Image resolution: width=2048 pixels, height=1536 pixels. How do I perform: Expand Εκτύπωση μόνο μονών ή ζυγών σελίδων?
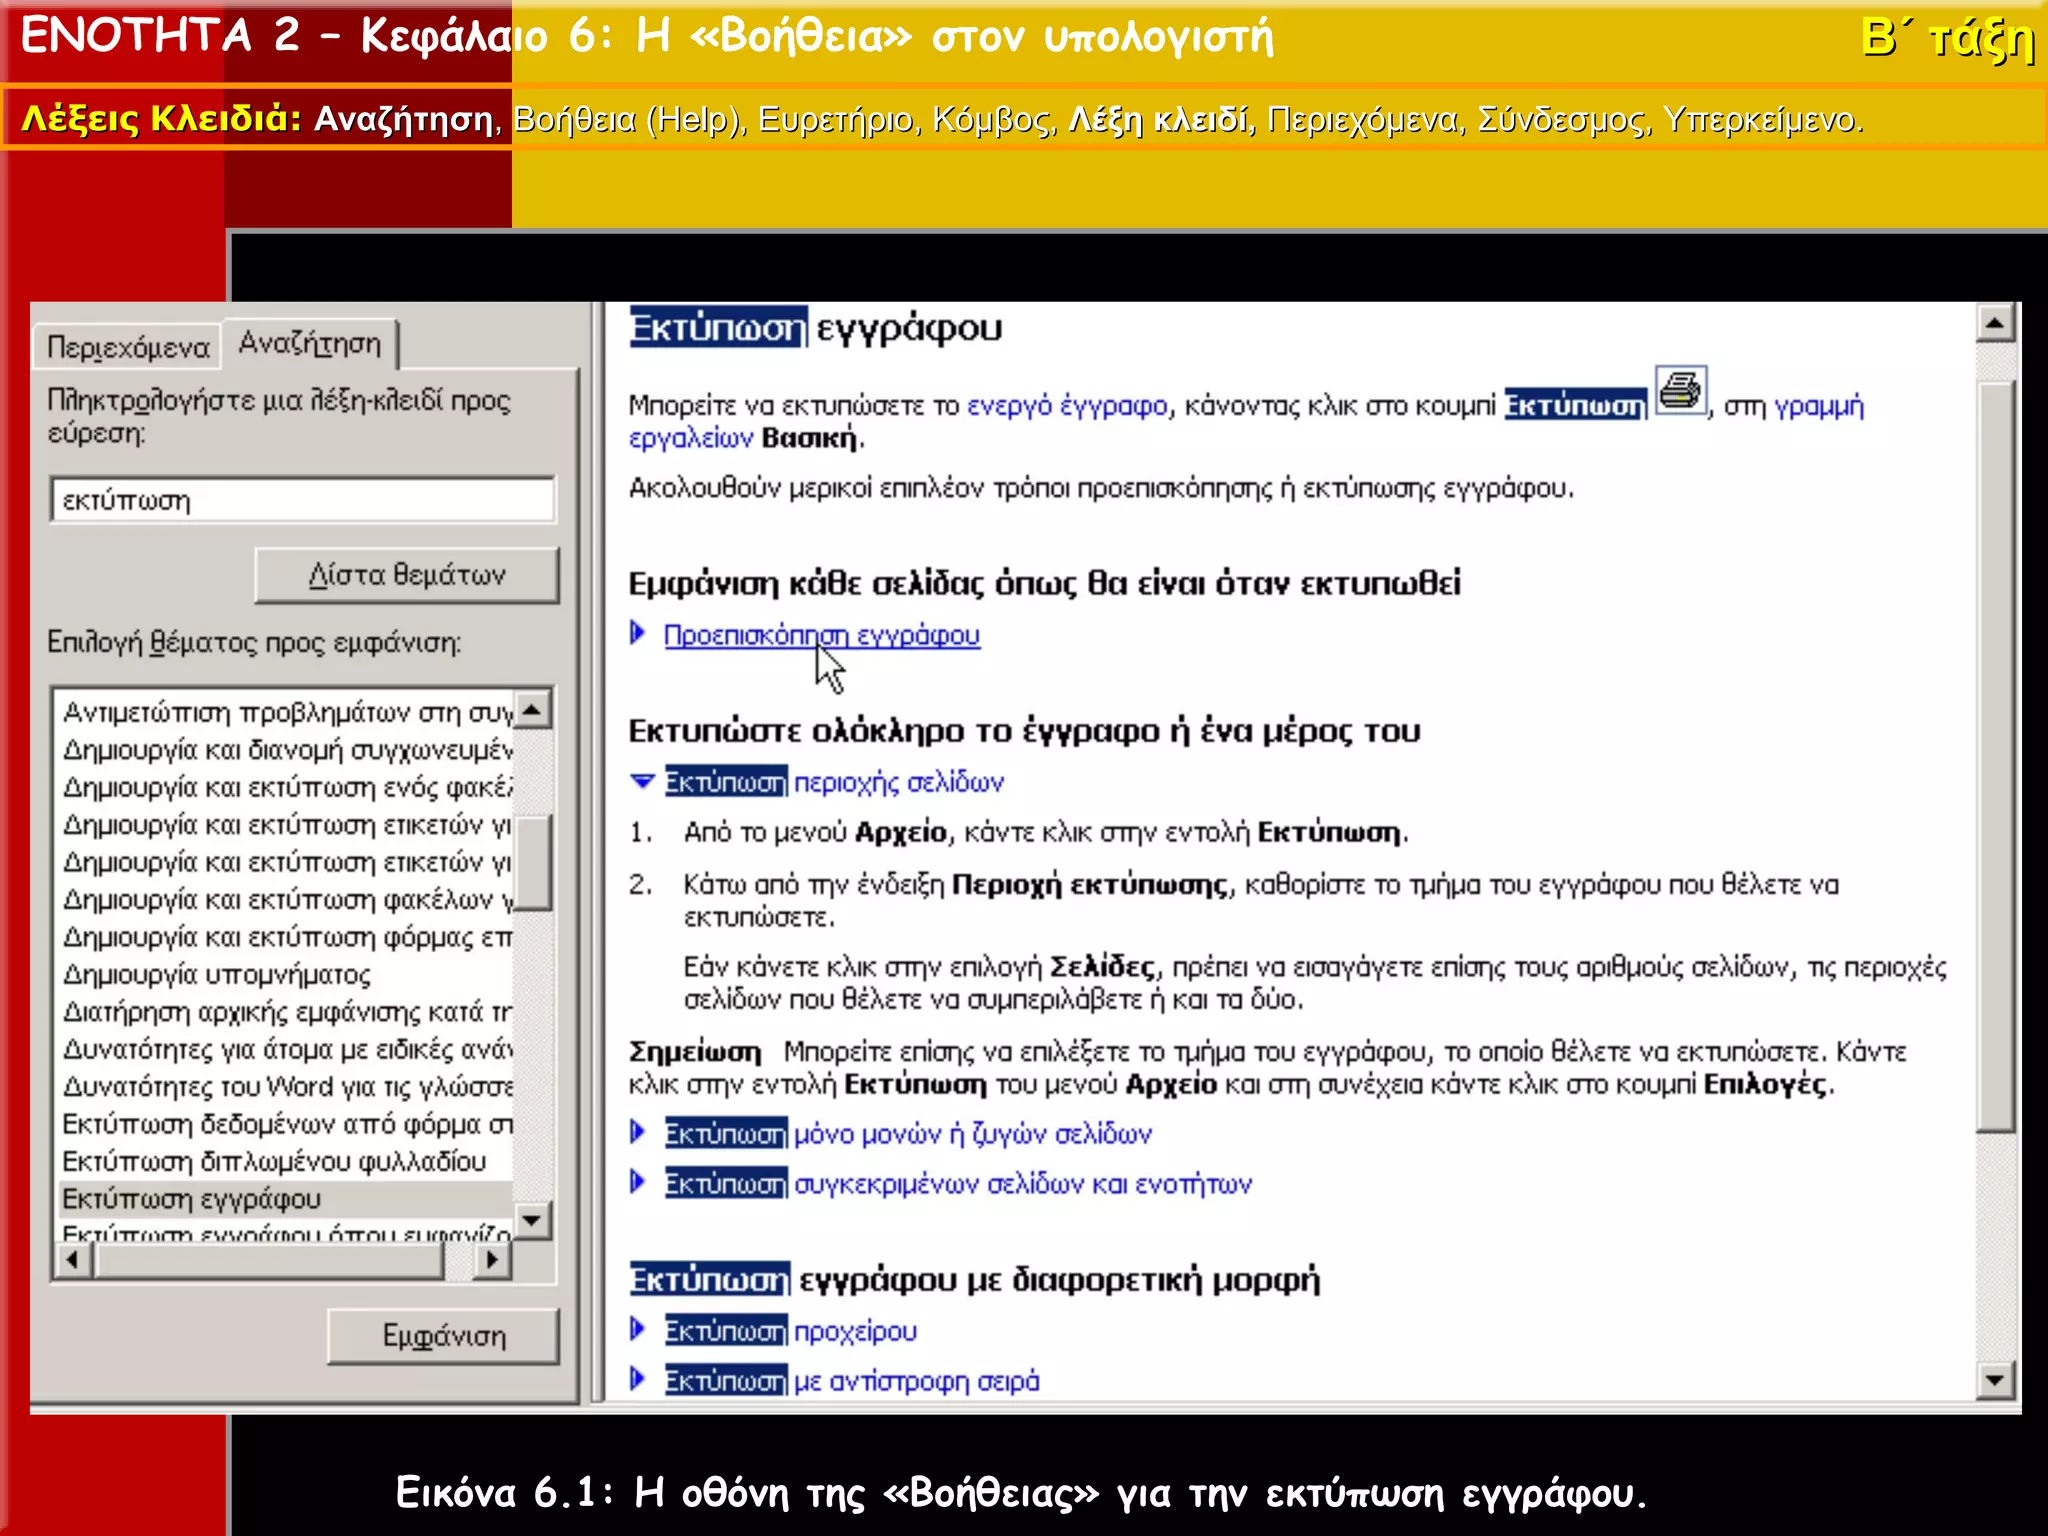[638, 1132]
